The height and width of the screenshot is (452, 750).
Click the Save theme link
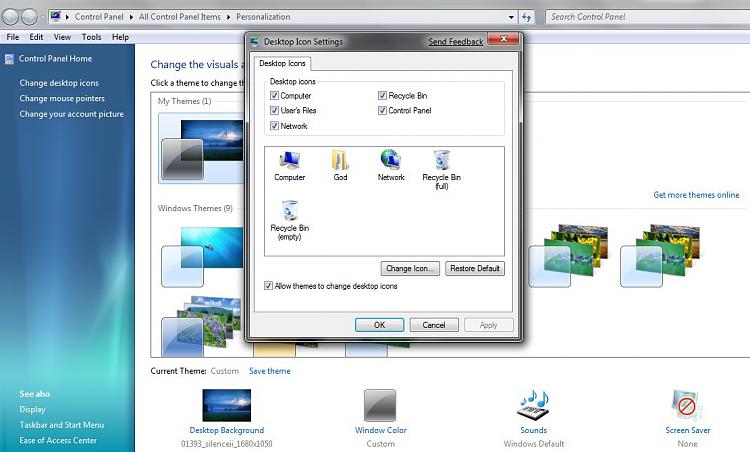270,371
